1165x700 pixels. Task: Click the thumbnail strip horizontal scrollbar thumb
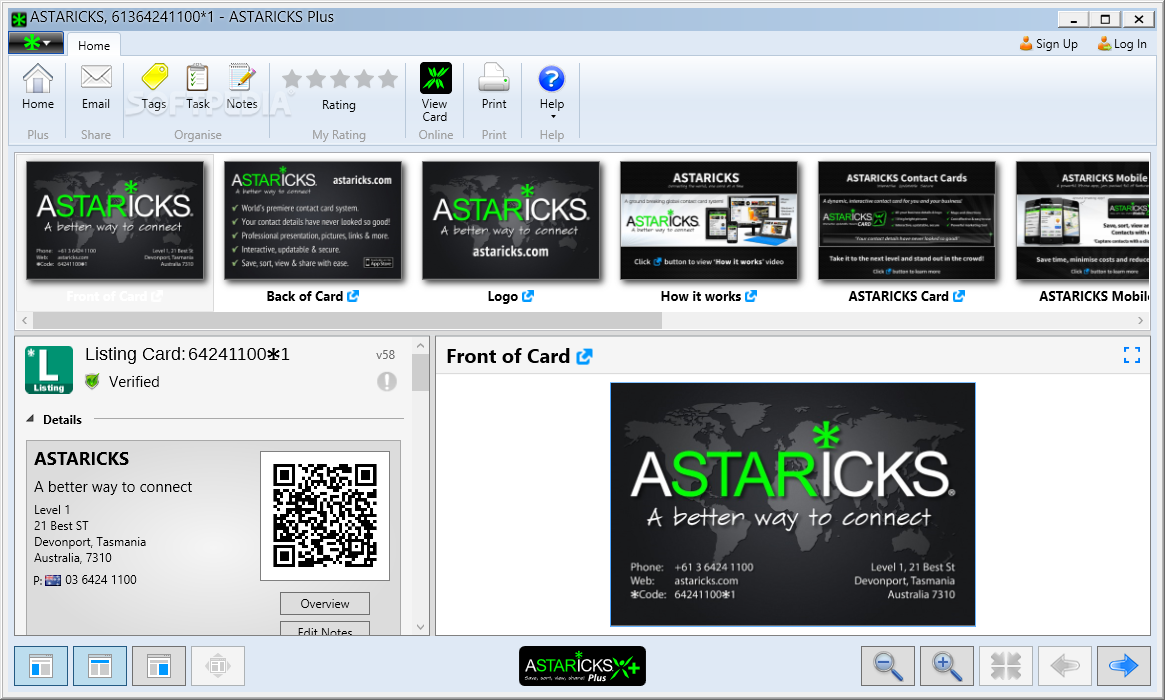pyautogui.click(x=347, y=320)
